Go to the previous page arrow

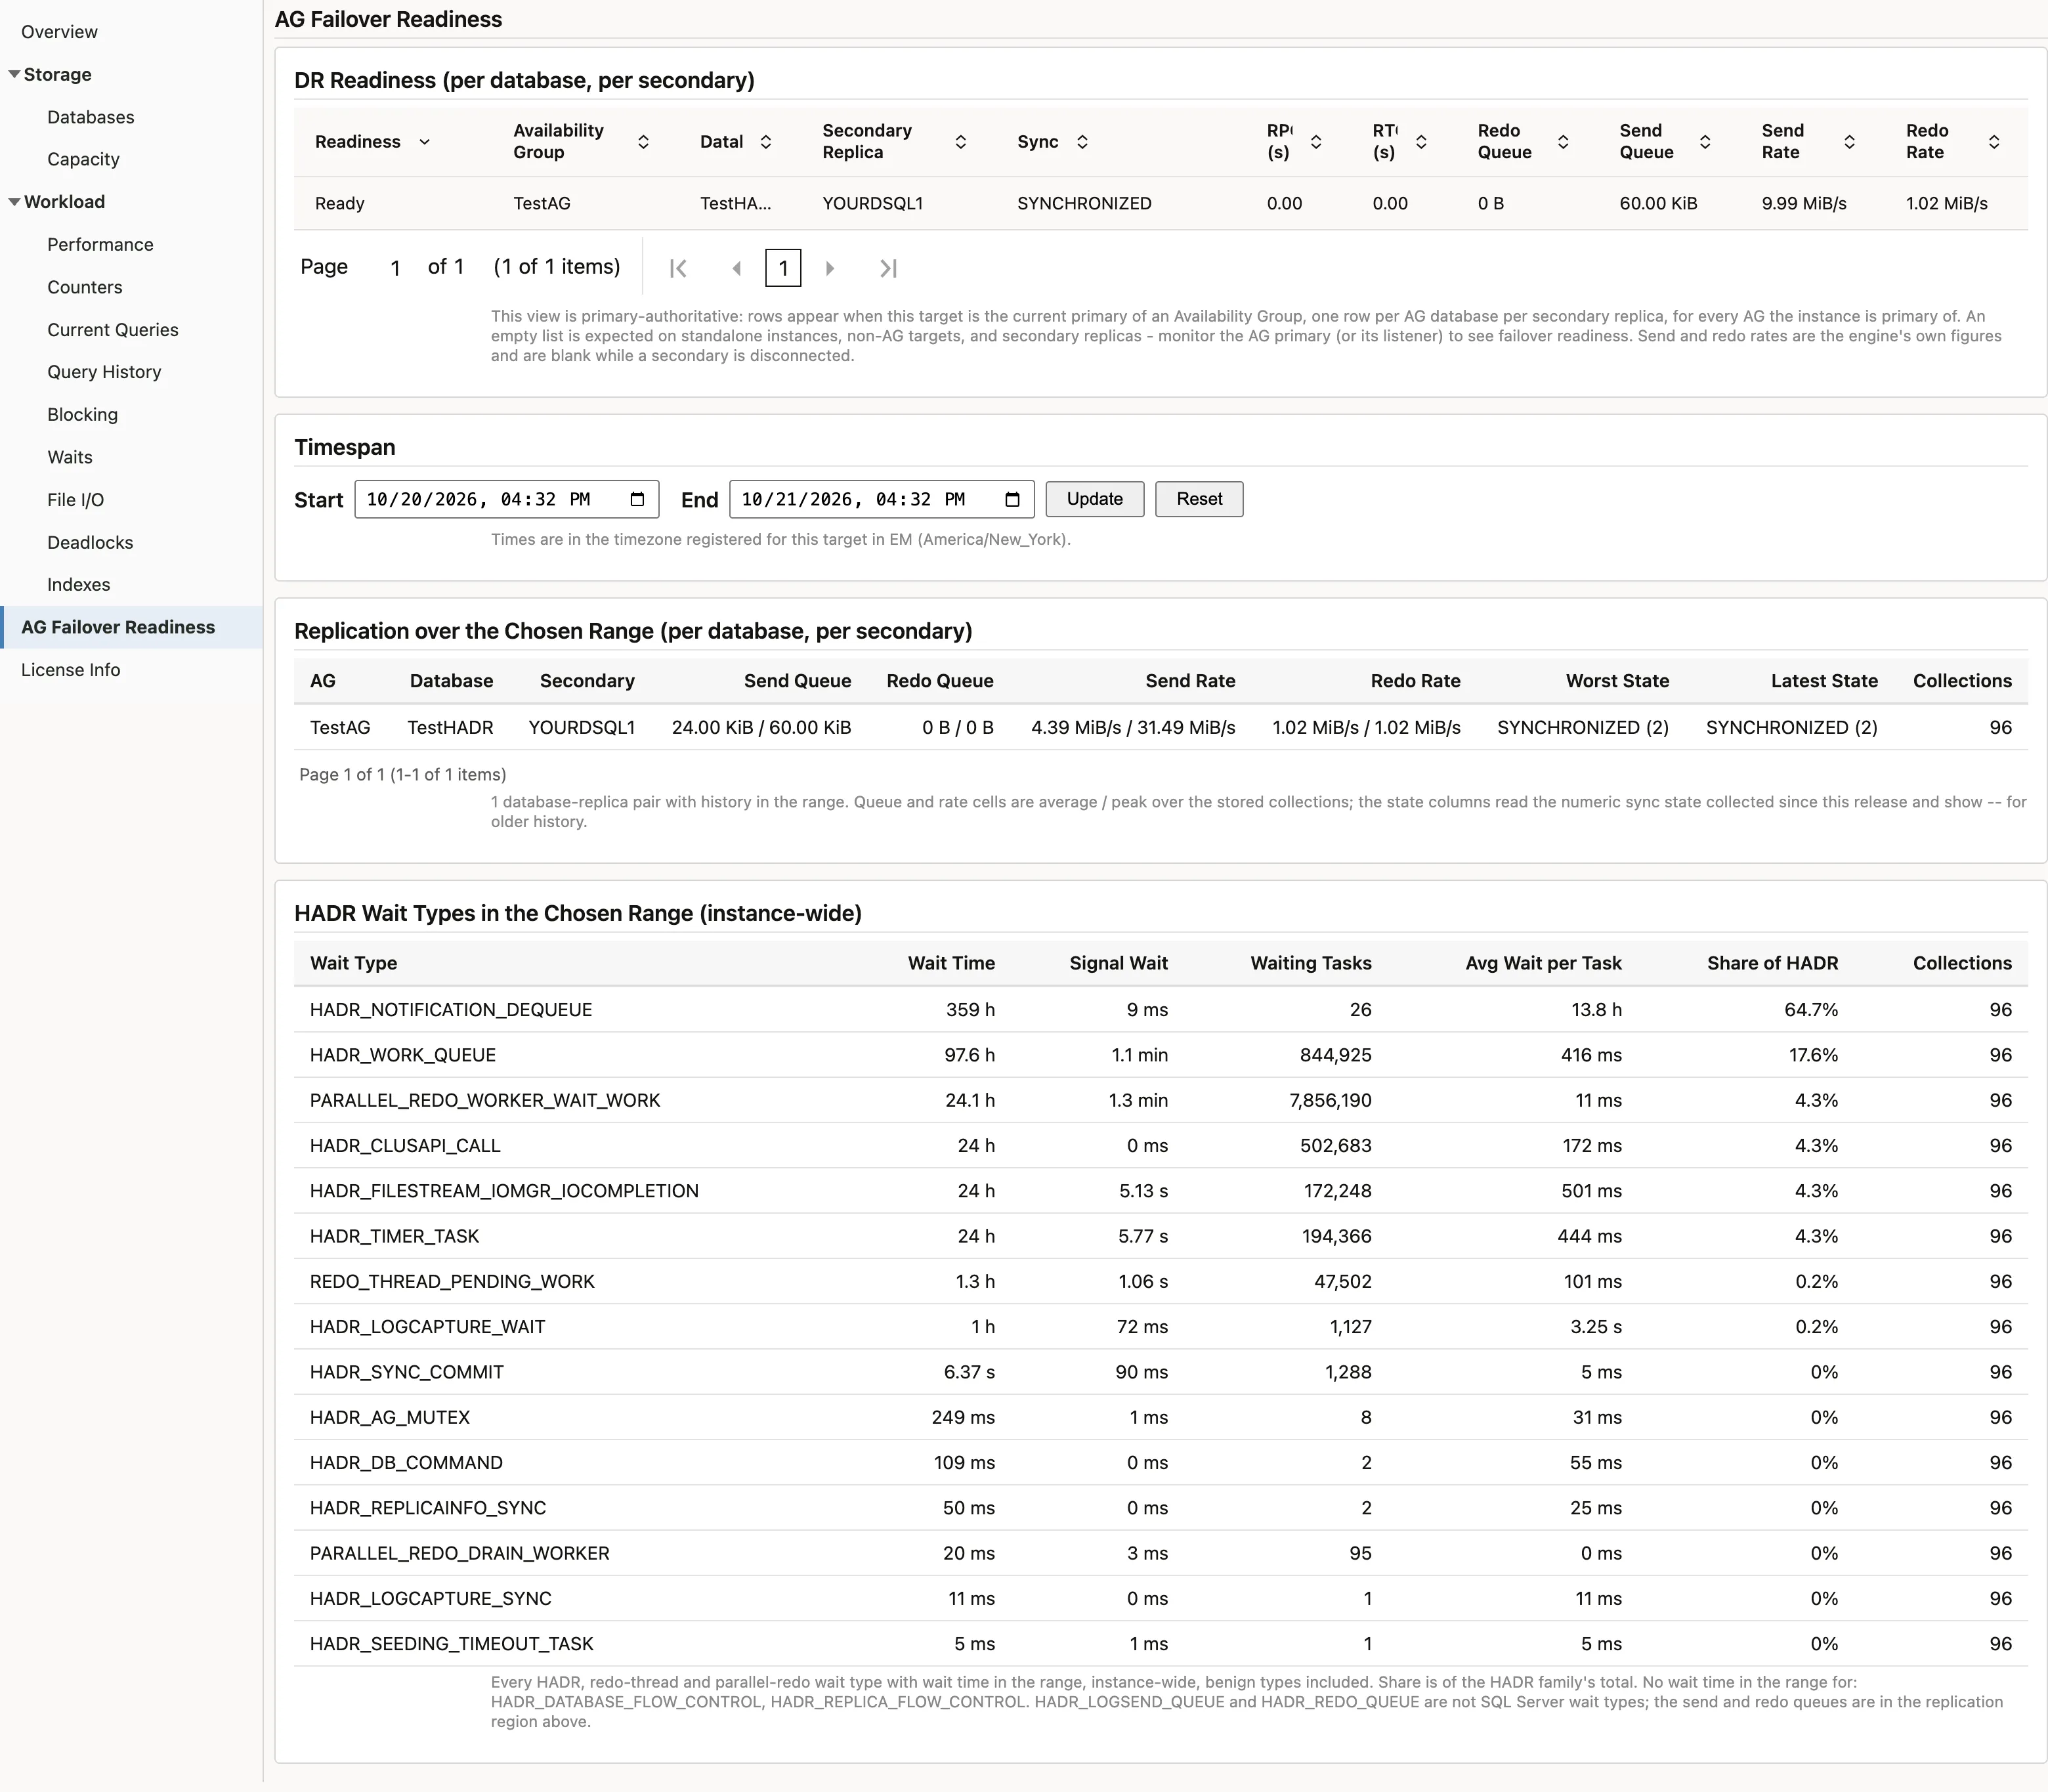tap(736, 268)
